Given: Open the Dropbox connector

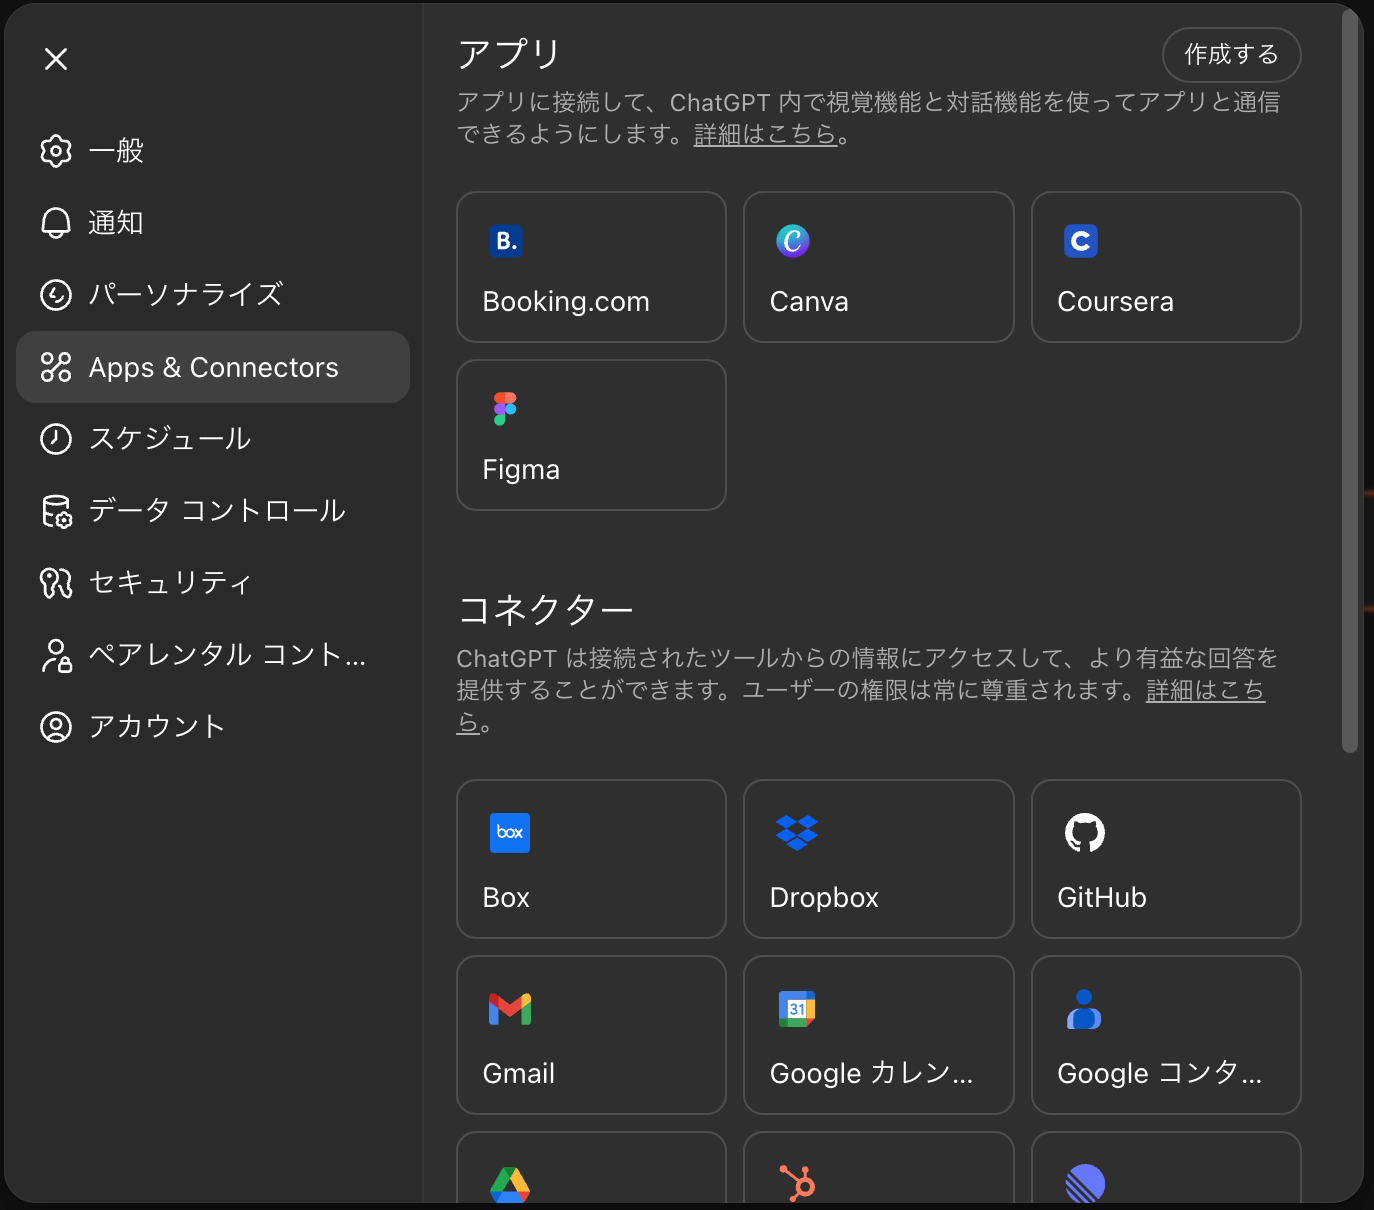Looking at the screenshot, I should click(878, 859).
